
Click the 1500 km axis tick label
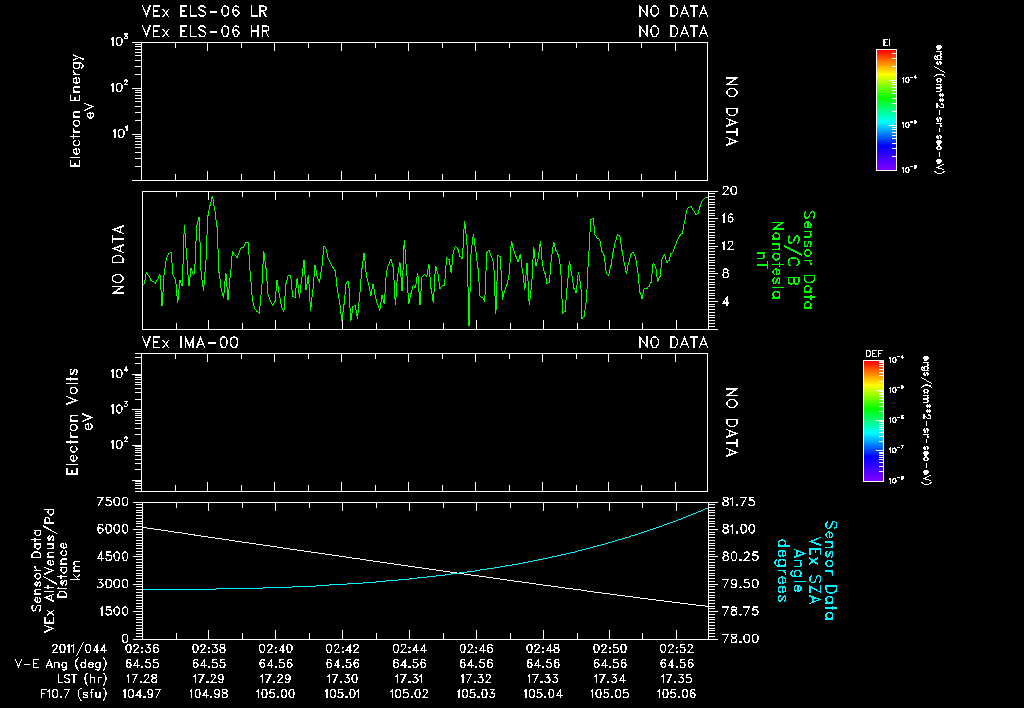112,612
